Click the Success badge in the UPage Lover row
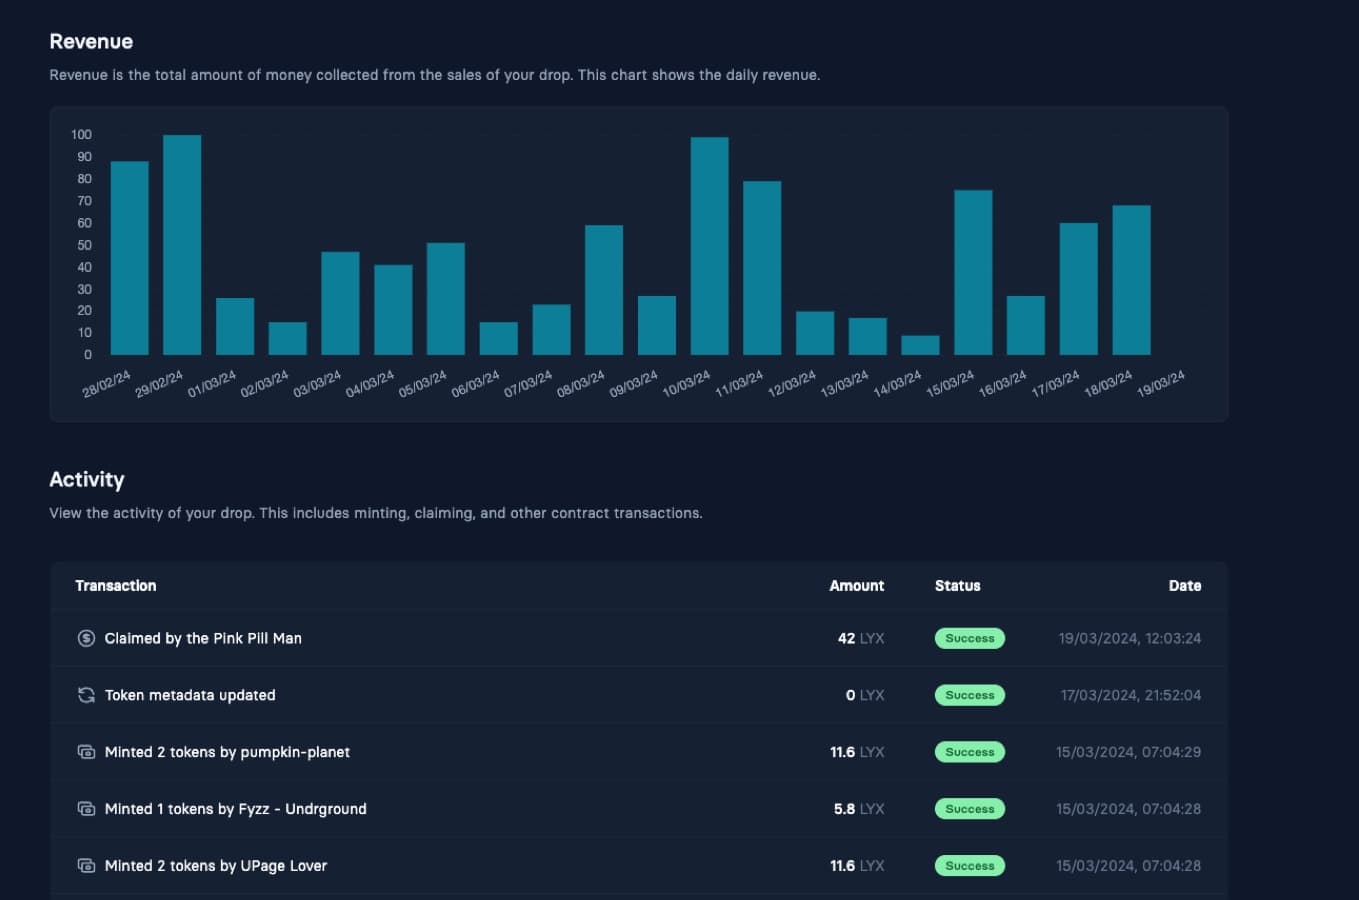The height and width of the screenshot is (900, 1359). pyautogui.click(x=970, y=866)
